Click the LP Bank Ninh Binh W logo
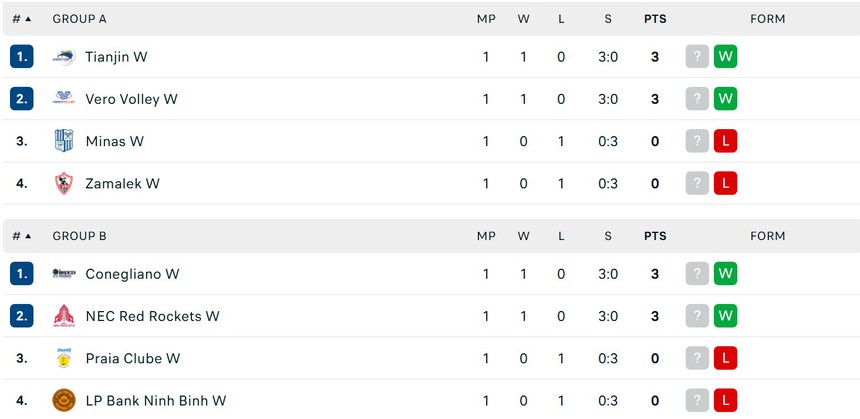Screen dimensions: 860x419 point(64,400)
